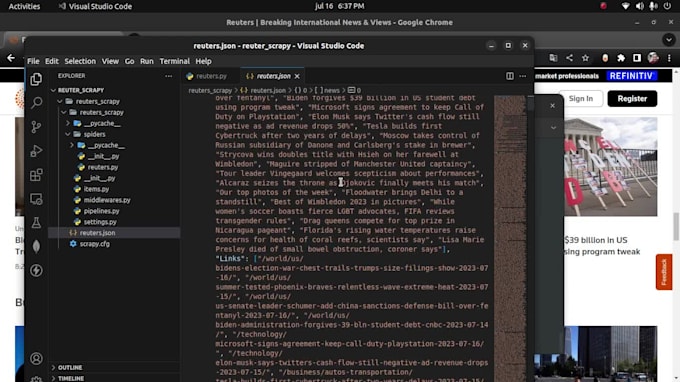Open system volume indicator
Screen dimensions: 680x382
coord(640,6)
